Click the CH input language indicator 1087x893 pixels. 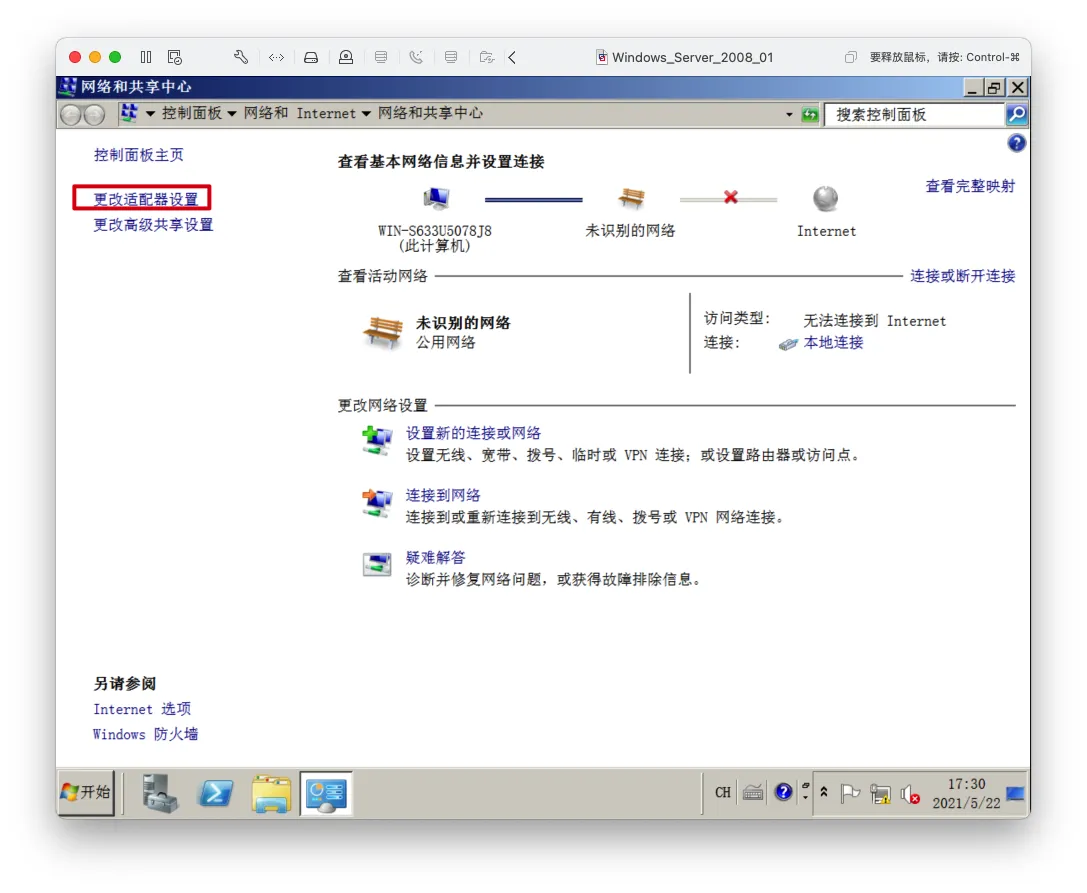point(722,792)
